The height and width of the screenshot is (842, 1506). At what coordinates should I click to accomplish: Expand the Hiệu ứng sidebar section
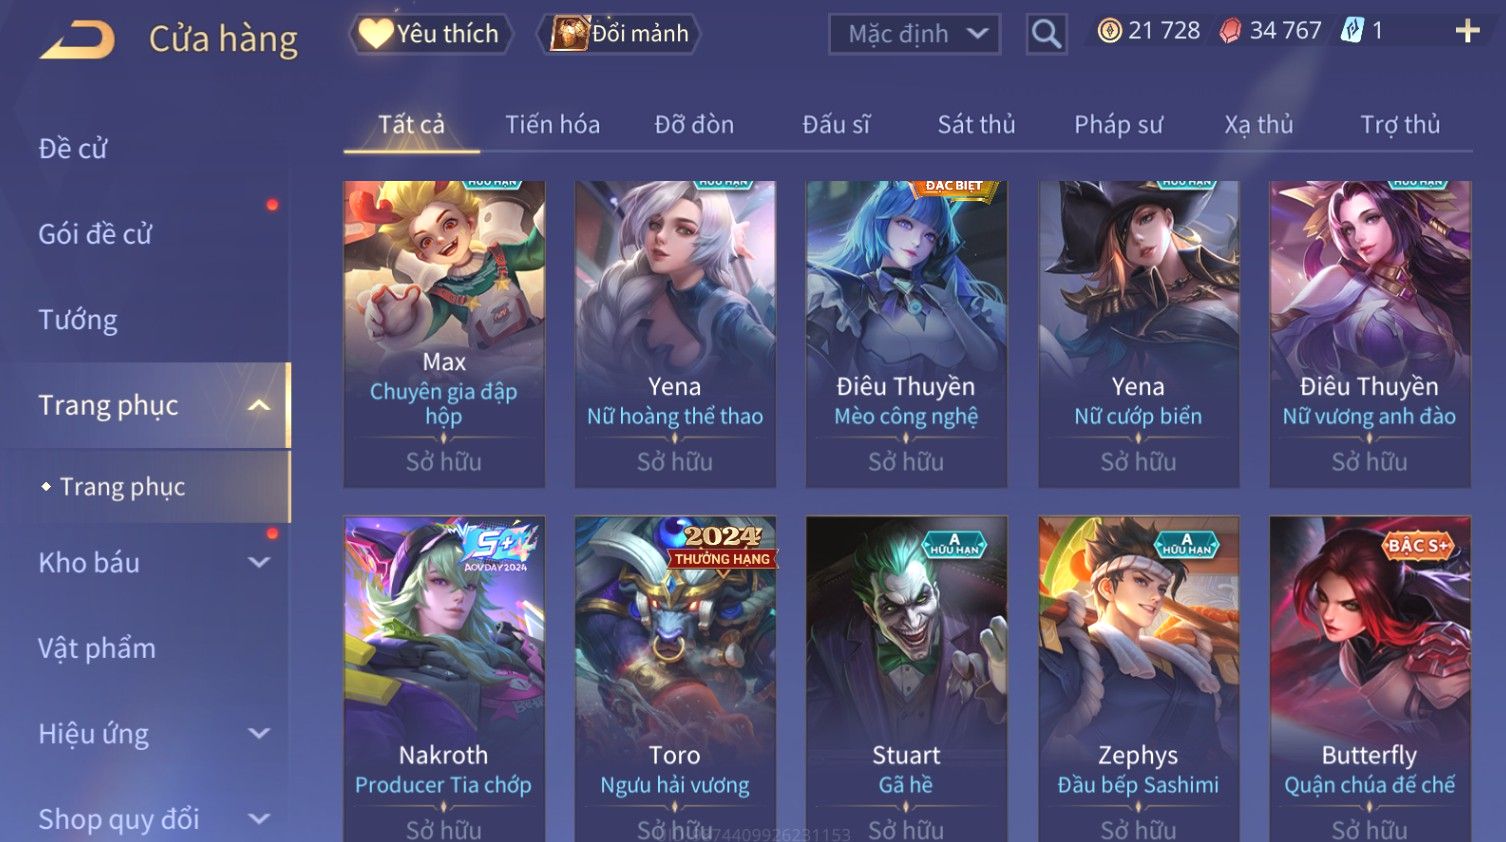click(x=259, y=733)
